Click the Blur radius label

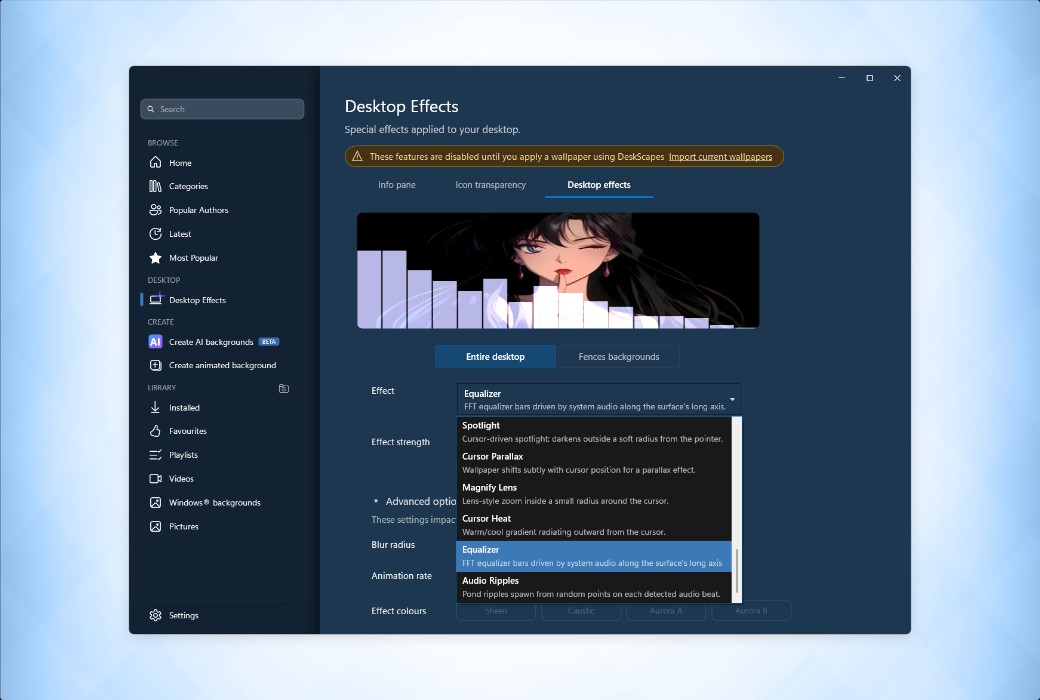(393, 545)
